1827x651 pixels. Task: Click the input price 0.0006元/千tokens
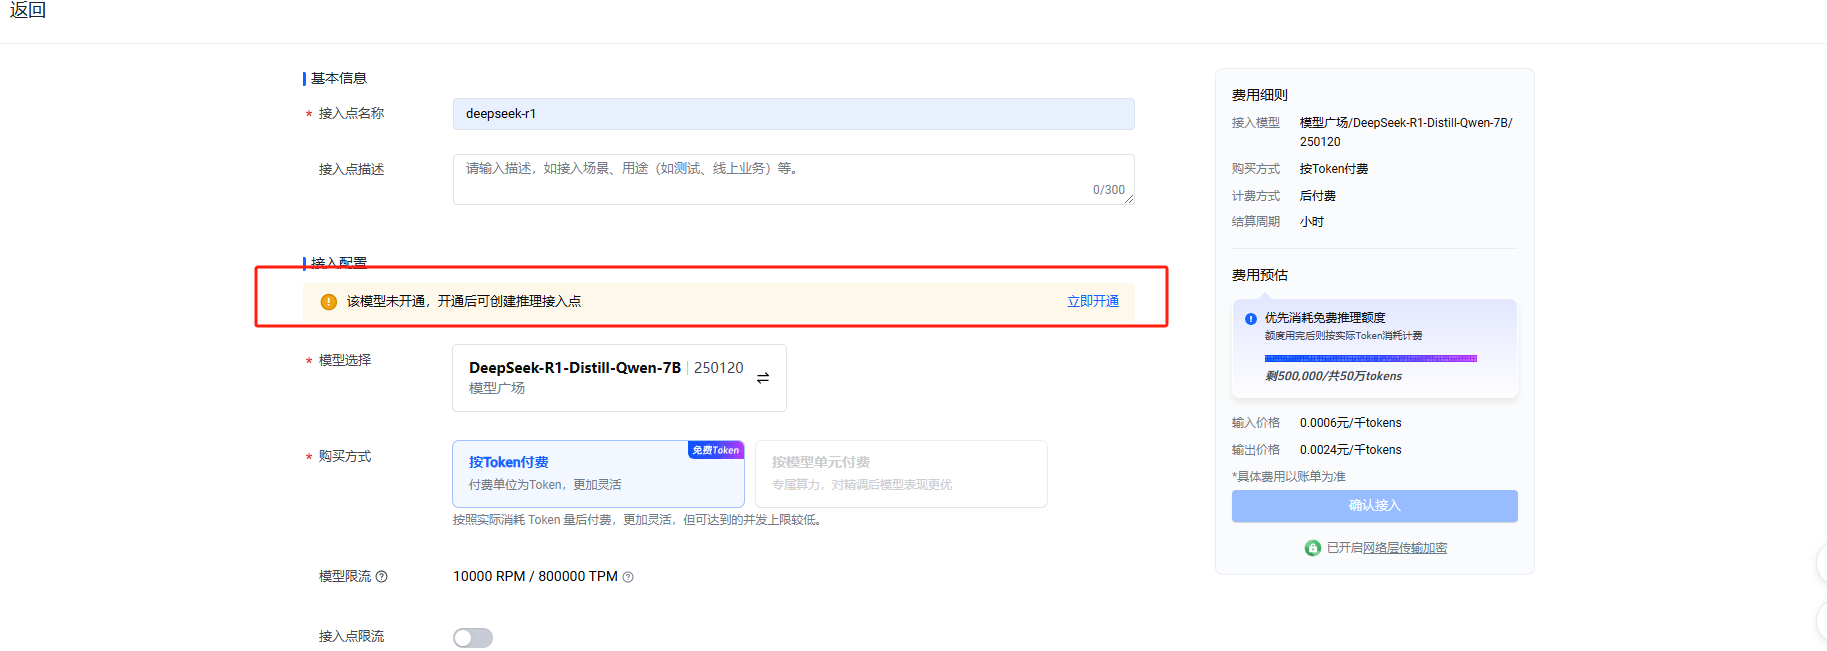pos(1350,423)
